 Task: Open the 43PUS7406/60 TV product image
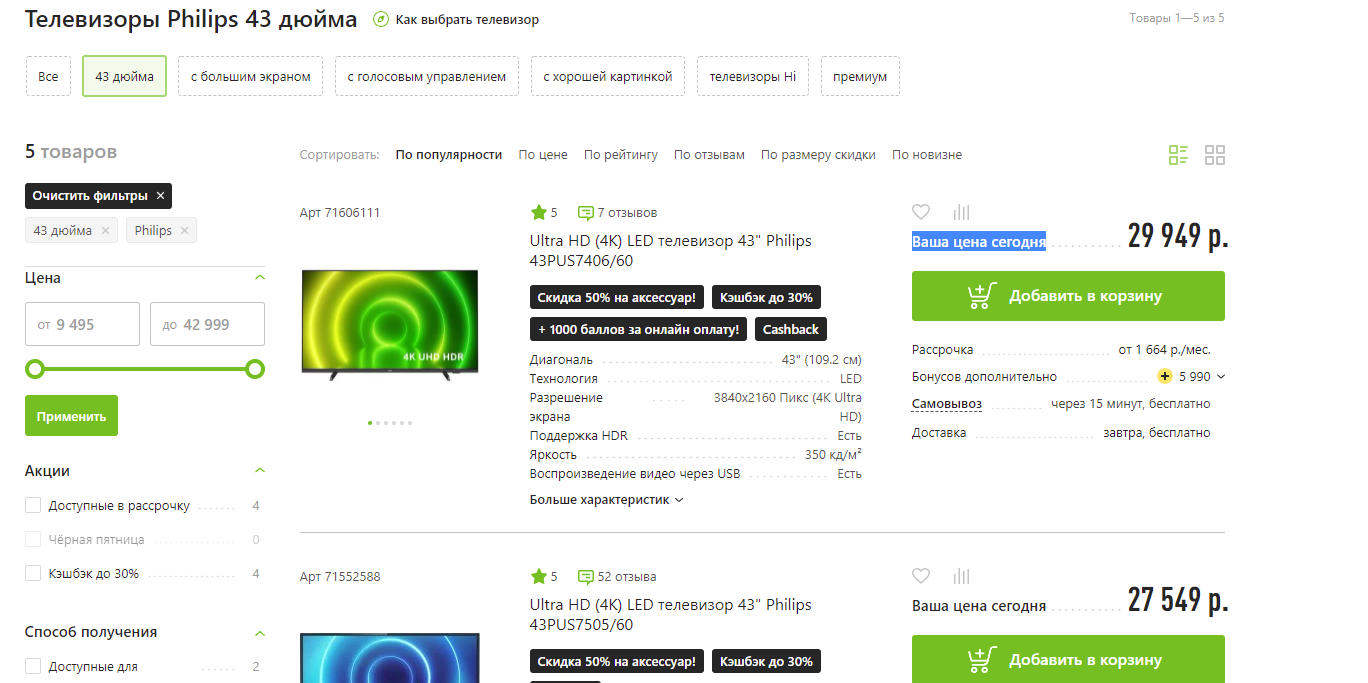click(x=390, y=324)
